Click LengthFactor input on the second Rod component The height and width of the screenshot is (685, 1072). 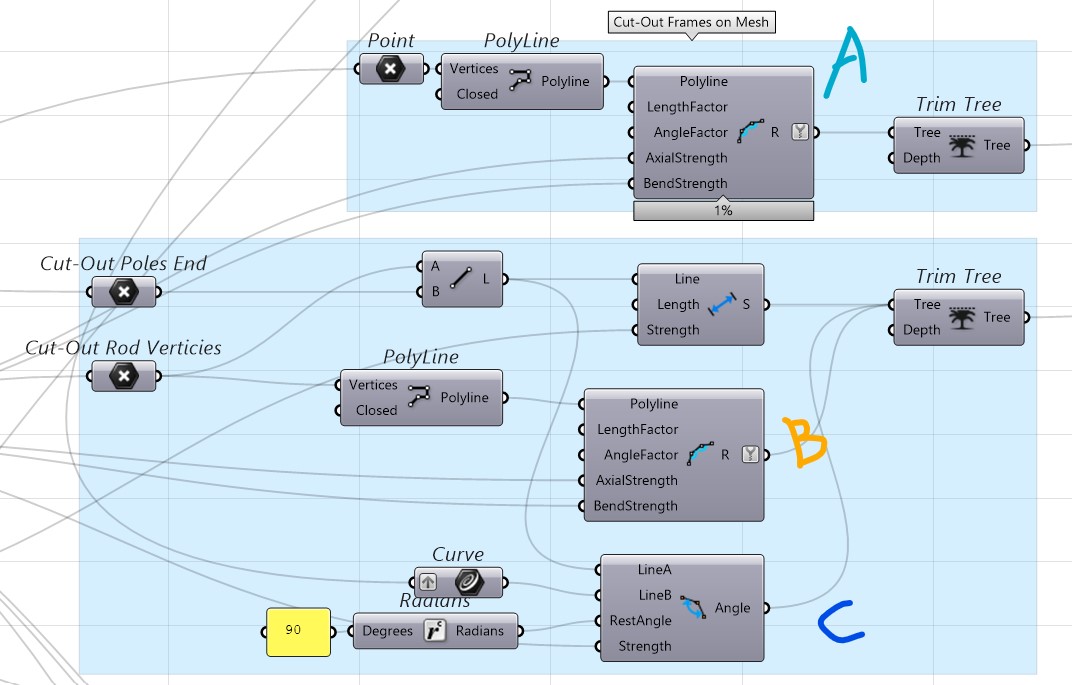637,429
